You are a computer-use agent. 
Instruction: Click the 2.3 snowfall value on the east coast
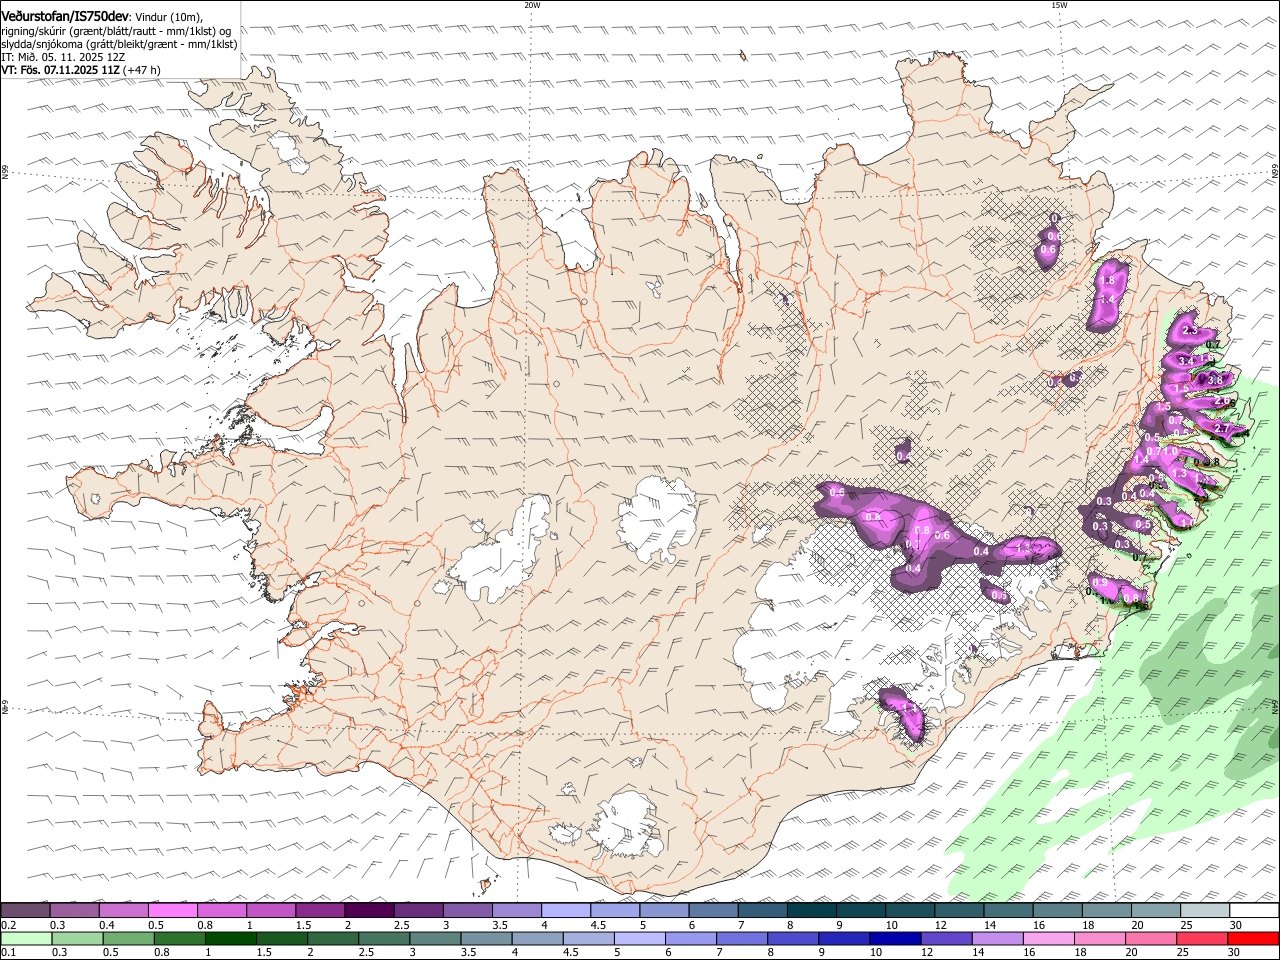[1190, 330]
